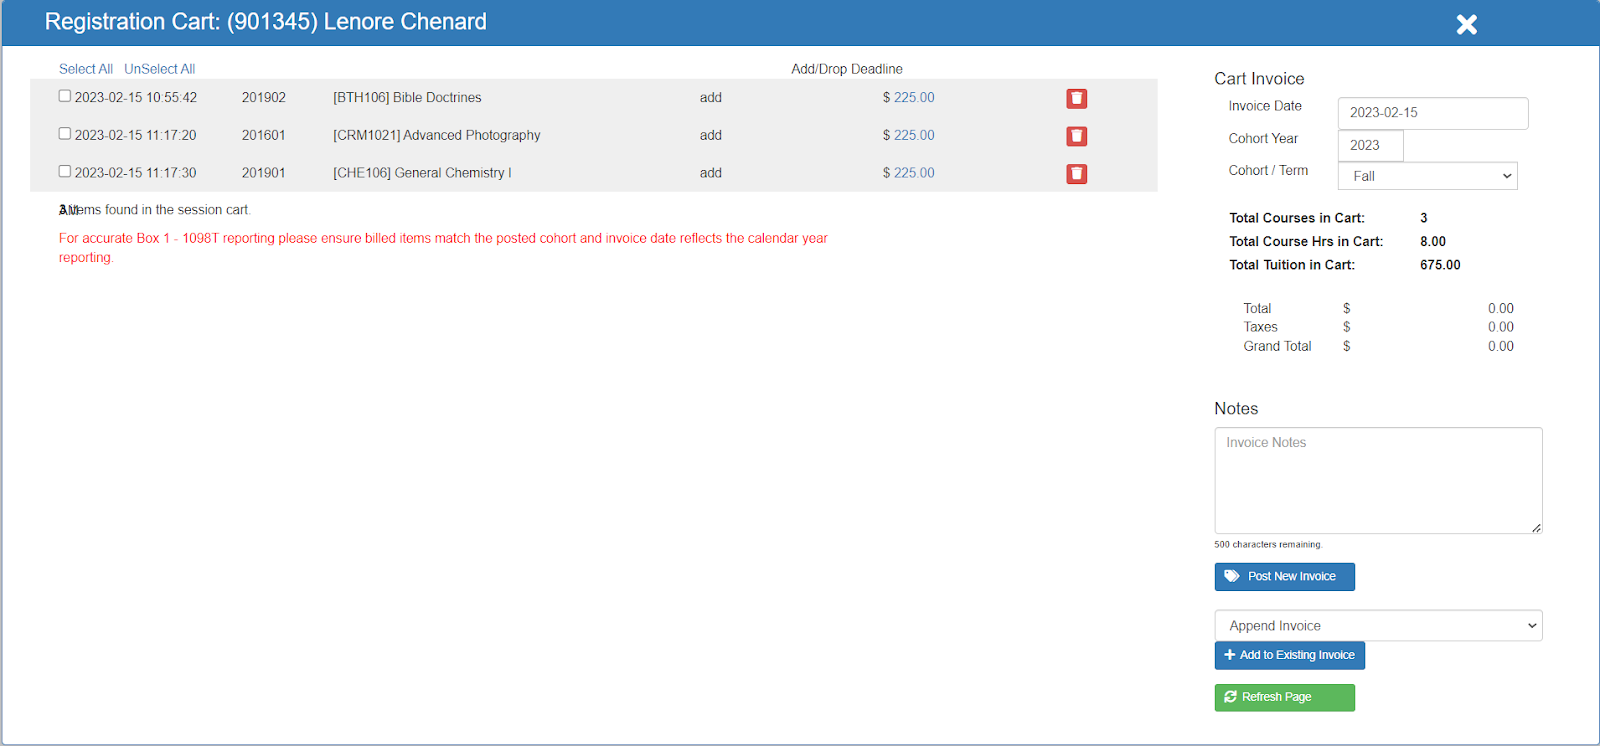Click the Notes heading

1236,409
